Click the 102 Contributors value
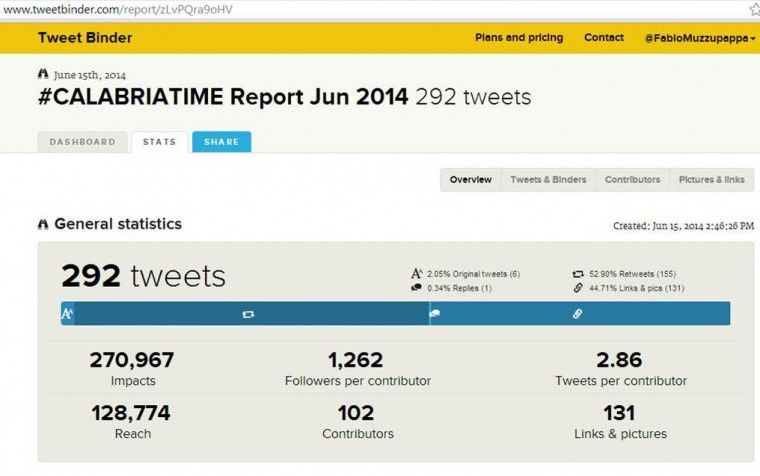 pyautogui.click(x=356, y=413)
